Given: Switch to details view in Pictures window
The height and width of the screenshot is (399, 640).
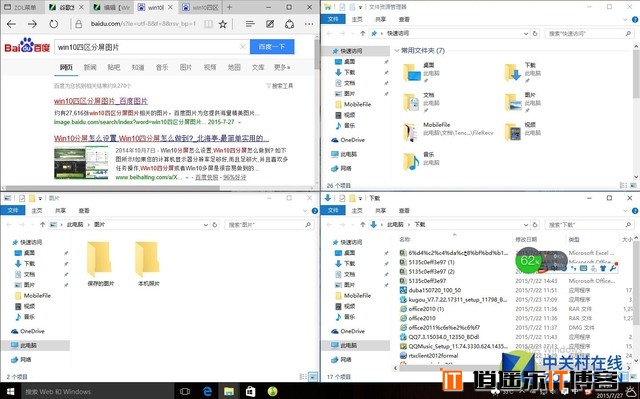Looking at the screenshot, I should 304,377.
